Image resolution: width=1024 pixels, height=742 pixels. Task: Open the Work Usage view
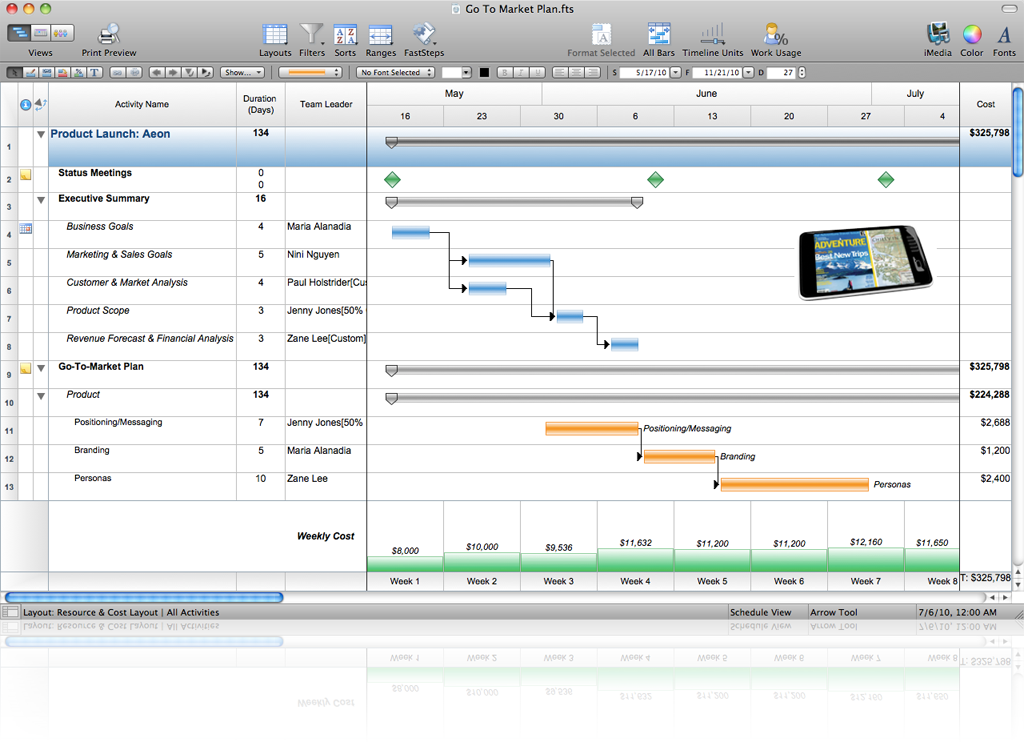click(775, 37)
